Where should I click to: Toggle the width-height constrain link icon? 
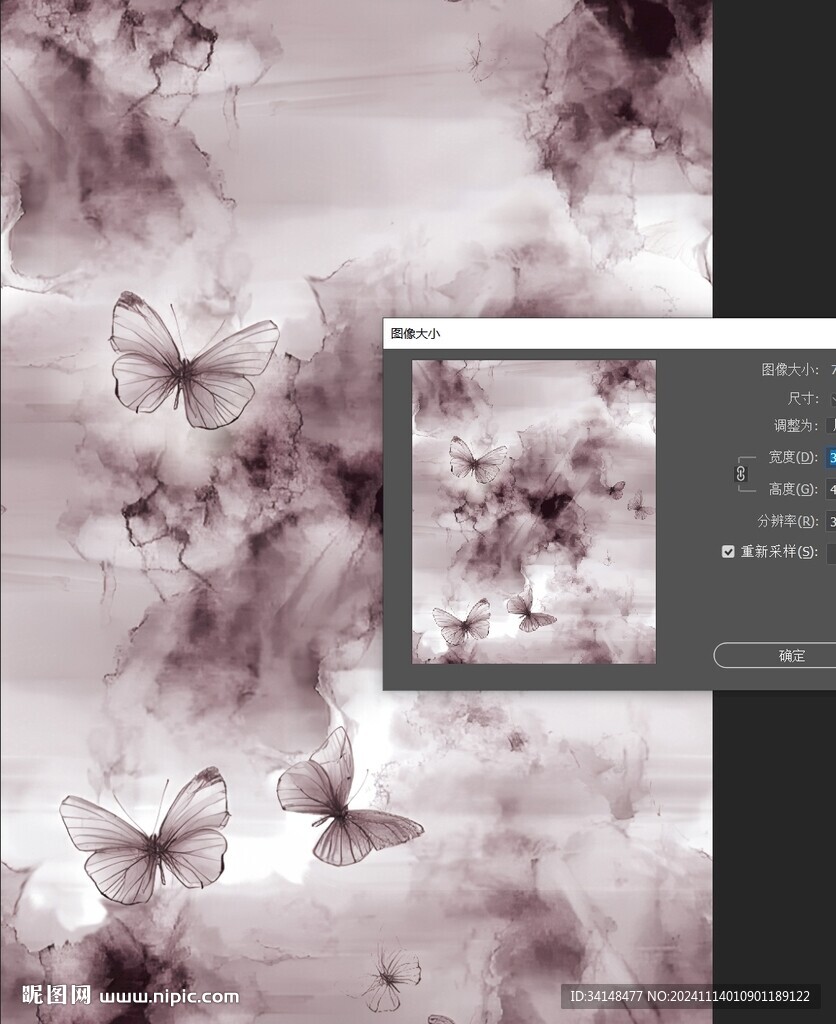point(741,473)
